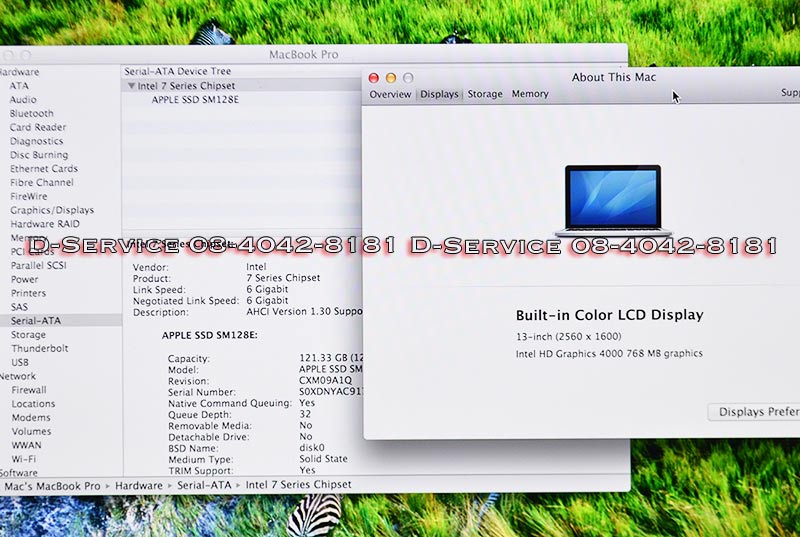Collapse the Intel 7 Series Chipset tree row

(x=132, y=86)
